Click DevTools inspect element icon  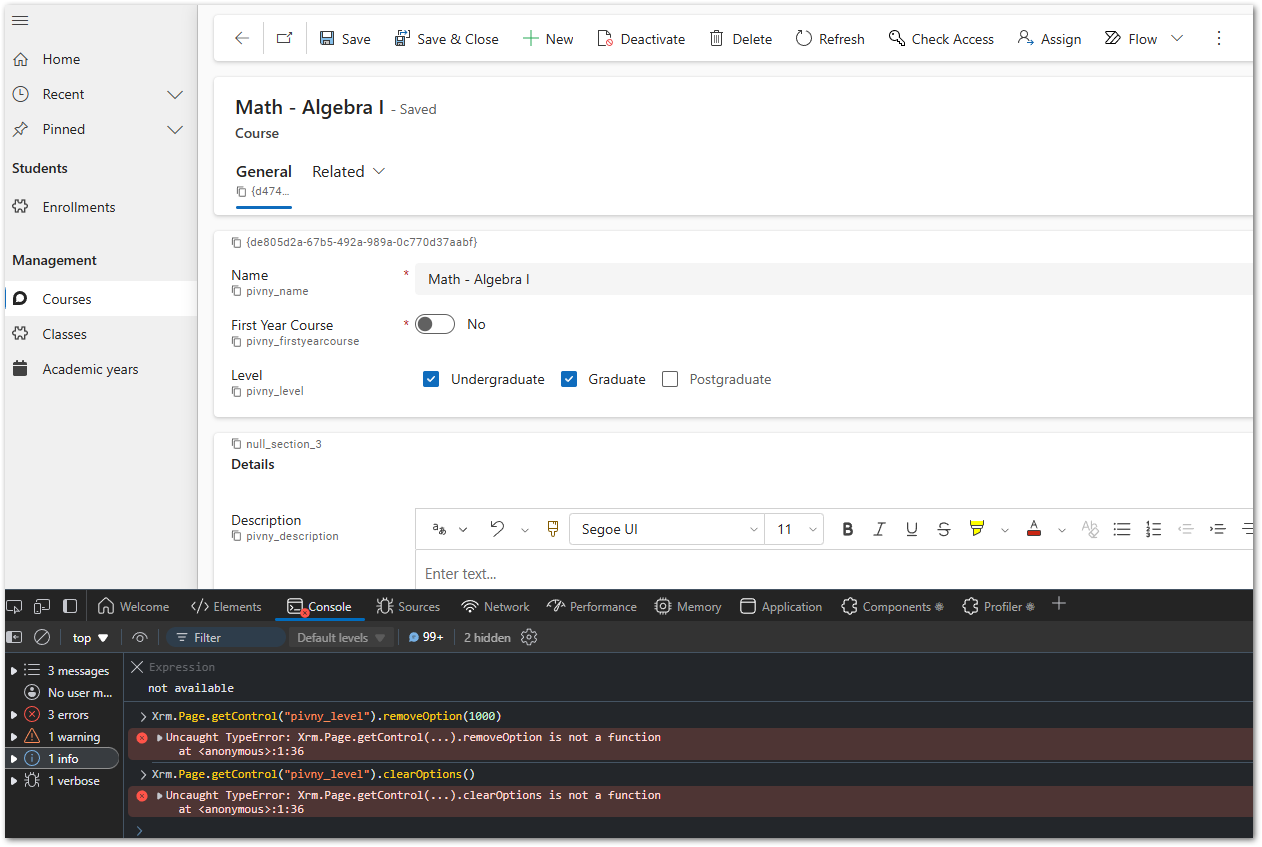[14, 606]
